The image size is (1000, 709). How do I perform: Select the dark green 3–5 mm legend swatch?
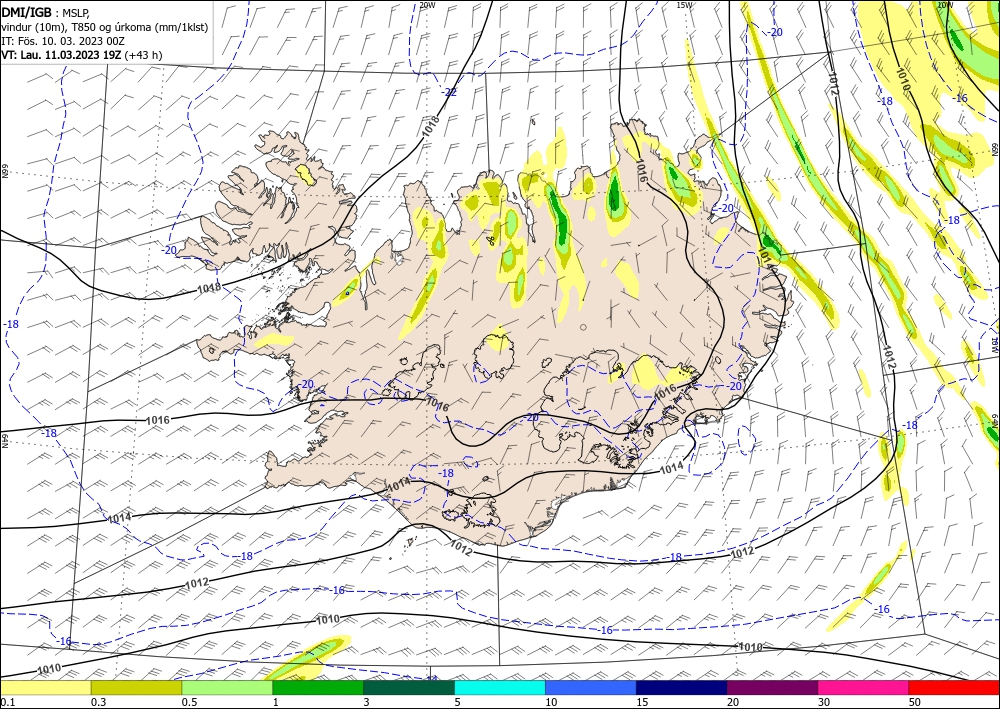(x=409, y=687)
